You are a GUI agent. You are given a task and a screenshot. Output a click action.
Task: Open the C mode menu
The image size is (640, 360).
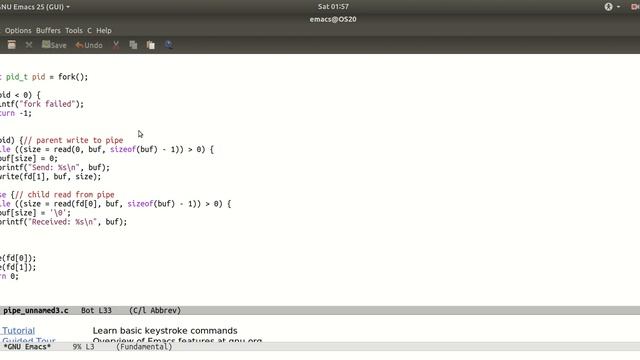click(x=89, y=30)
